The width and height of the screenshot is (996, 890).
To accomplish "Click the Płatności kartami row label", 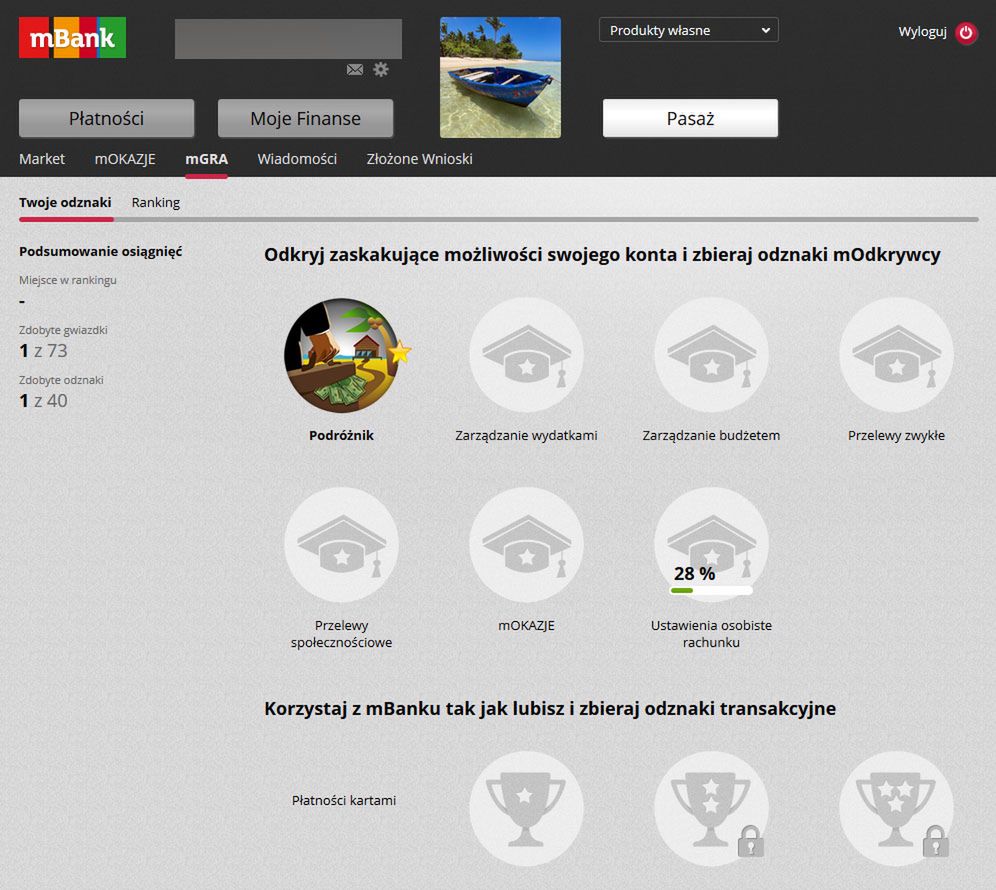I will [x=344, y=800].
